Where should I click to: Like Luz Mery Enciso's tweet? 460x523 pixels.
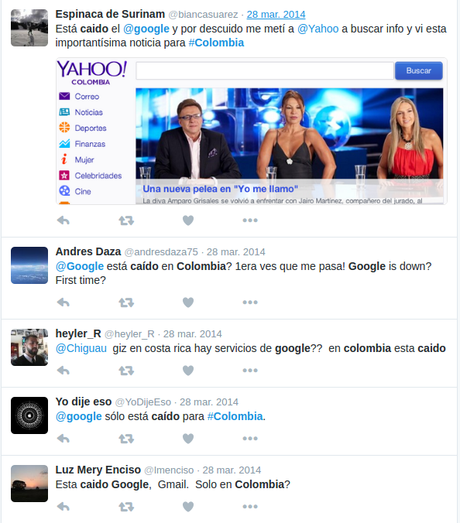tap(188, 506)
